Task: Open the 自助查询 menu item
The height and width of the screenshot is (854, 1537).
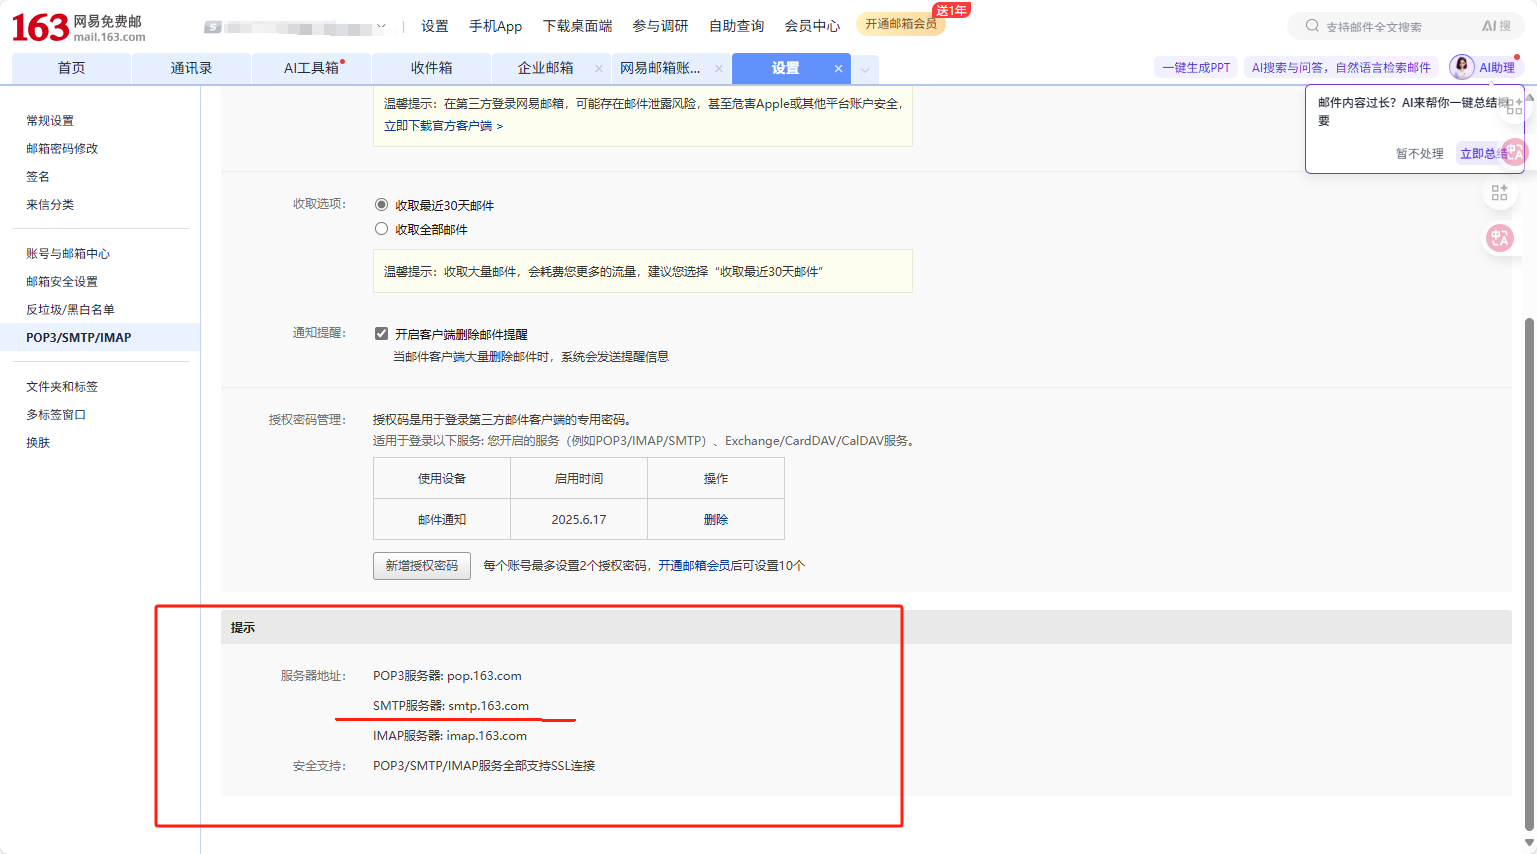Action: coord(736,26)
